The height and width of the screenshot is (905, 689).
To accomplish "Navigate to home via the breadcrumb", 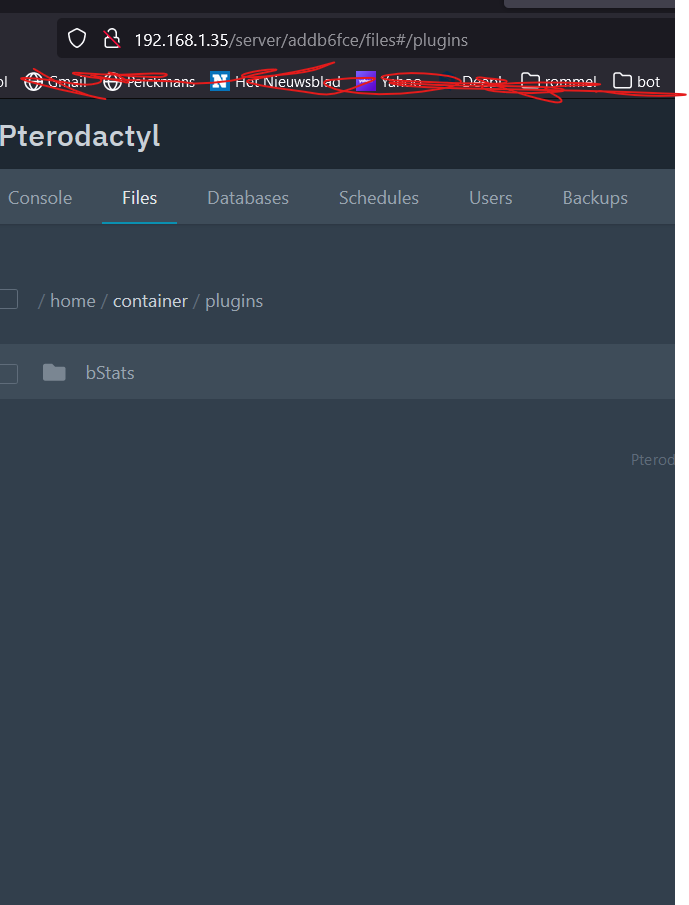I will pos(72,300).
